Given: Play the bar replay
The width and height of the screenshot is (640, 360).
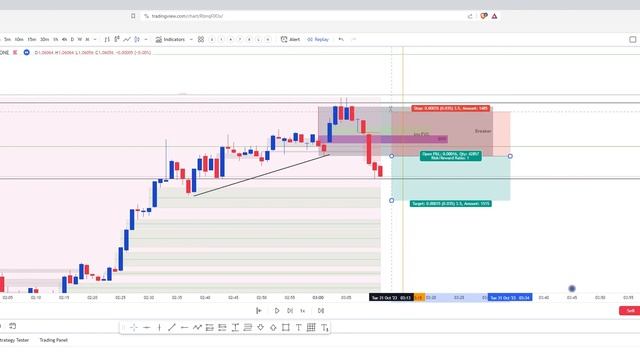Looking at the screenshot, I should [x=277, y=311].
